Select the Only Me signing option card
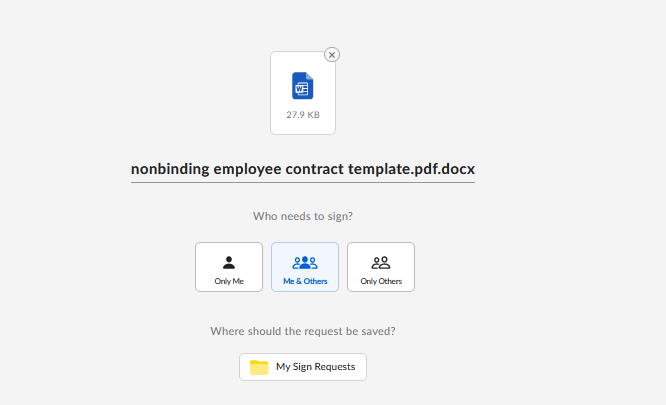This screenshot has height=405, width=666. click(x=229, y=267)
